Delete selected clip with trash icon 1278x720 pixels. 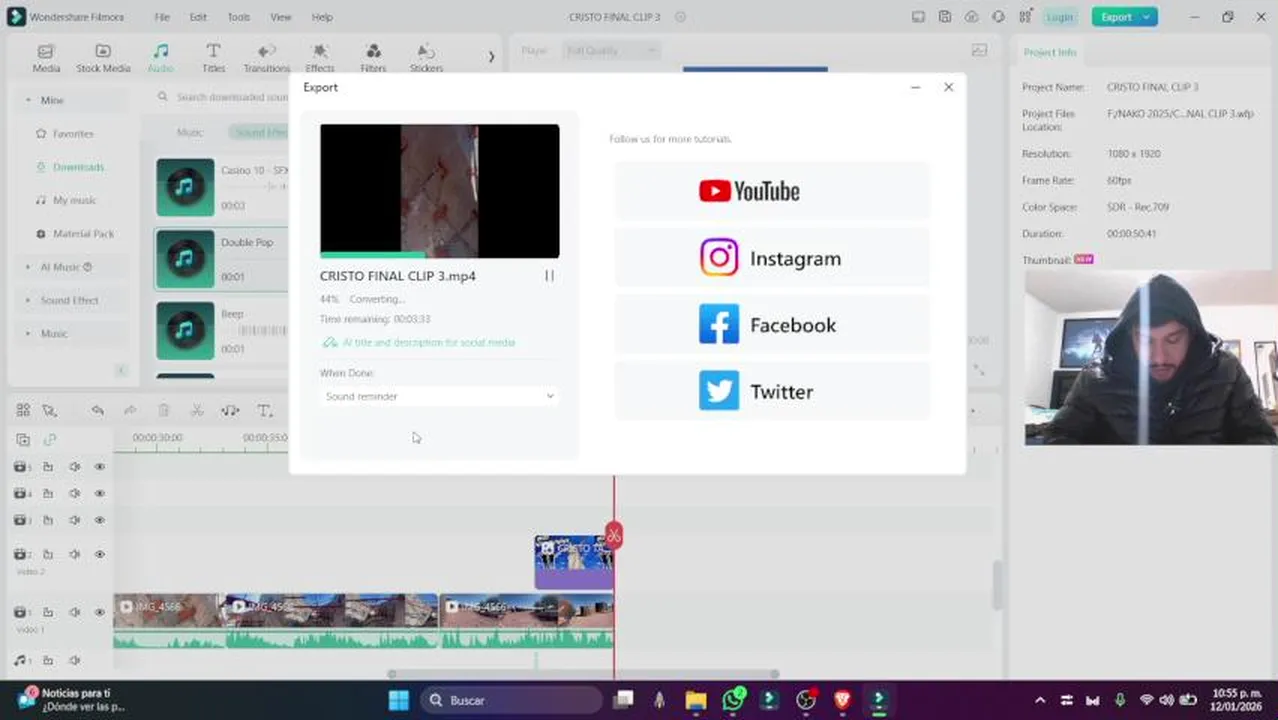coord(164,410)
